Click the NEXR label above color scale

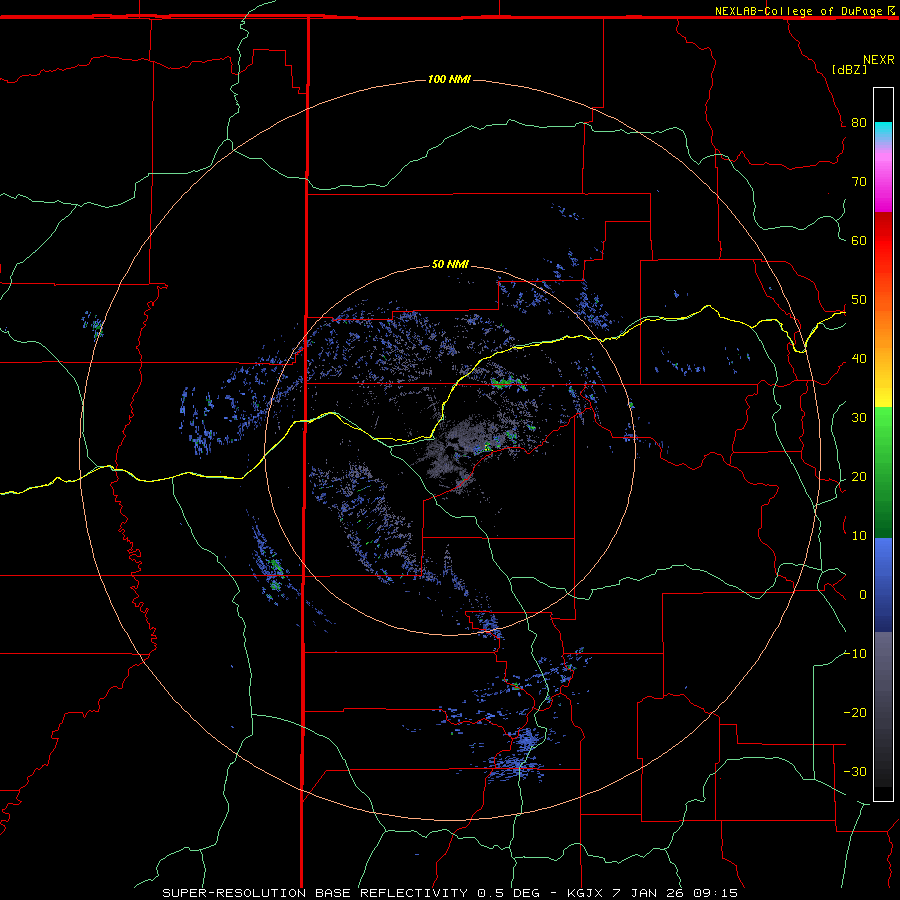[x=878, y=60]
